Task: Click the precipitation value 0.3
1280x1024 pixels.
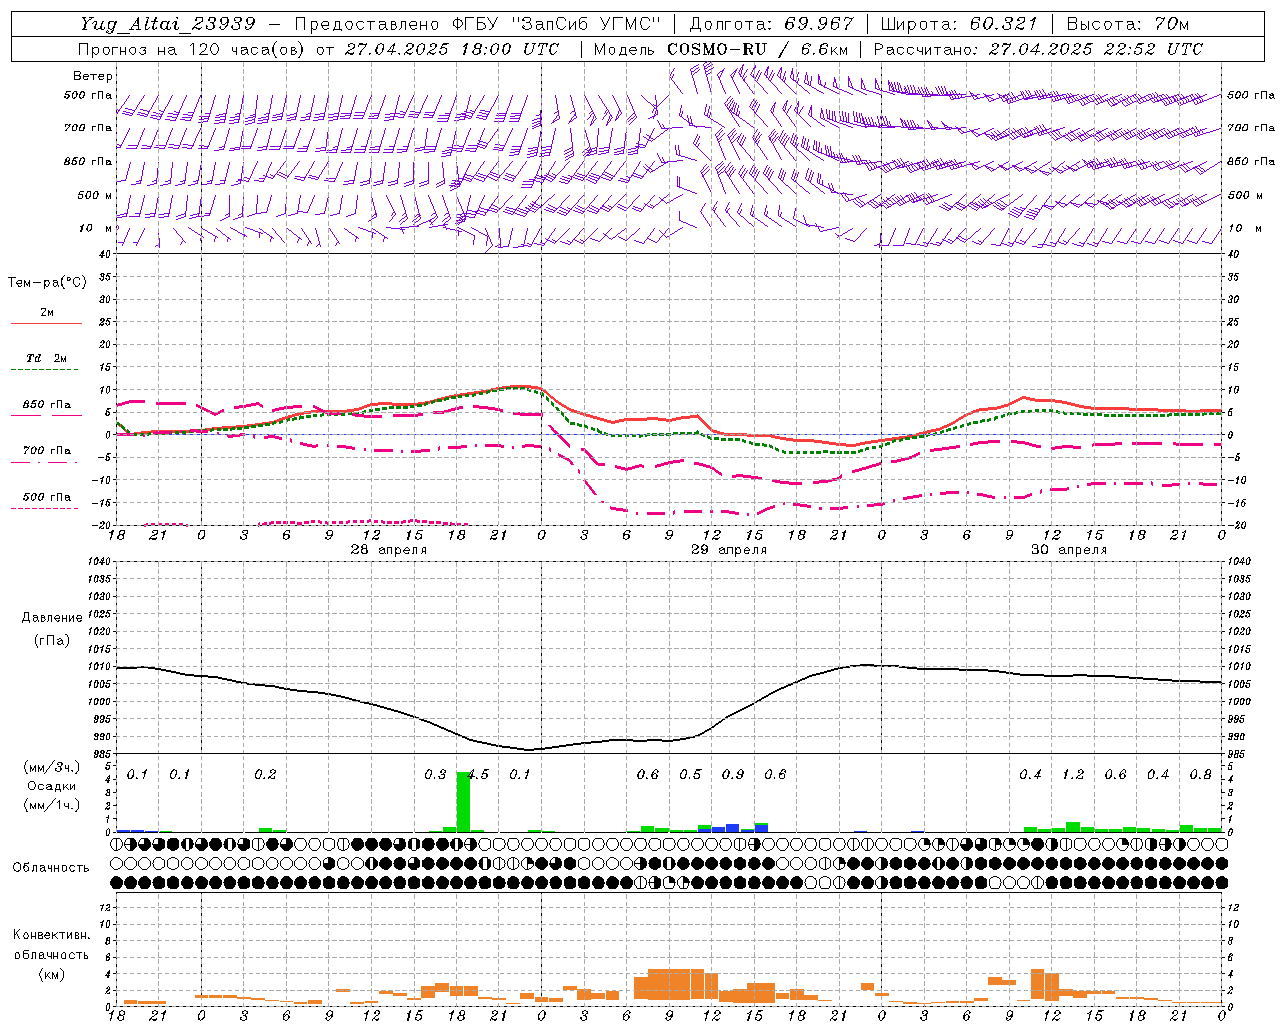Action: tap(435, 775)
